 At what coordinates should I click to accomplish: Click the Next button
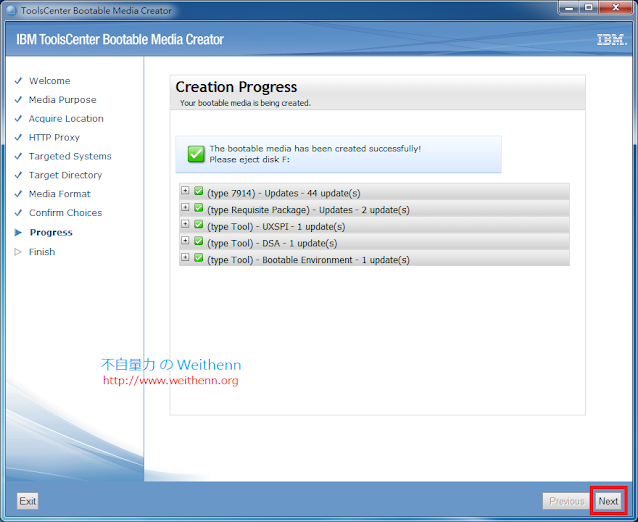[608, 501]
